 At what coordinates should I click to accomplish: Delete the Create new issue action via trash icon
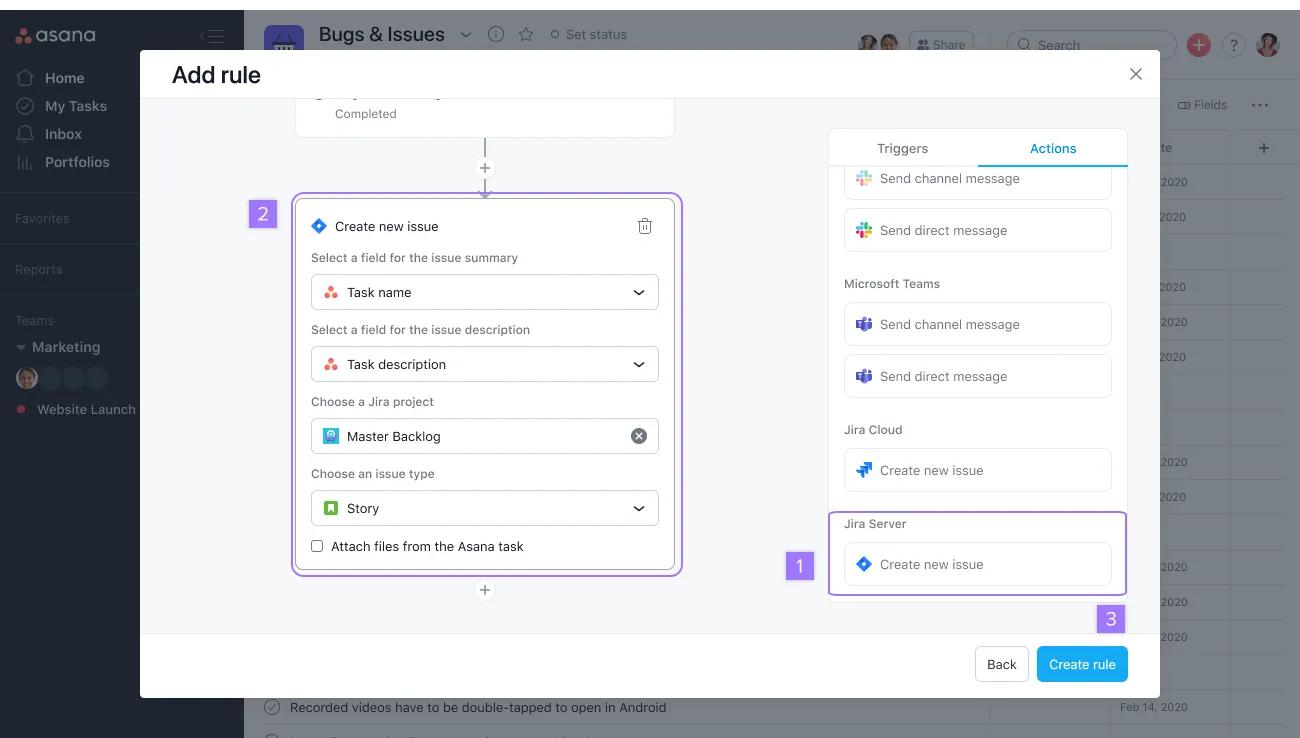pyautogui.click(x=645, y=225)
